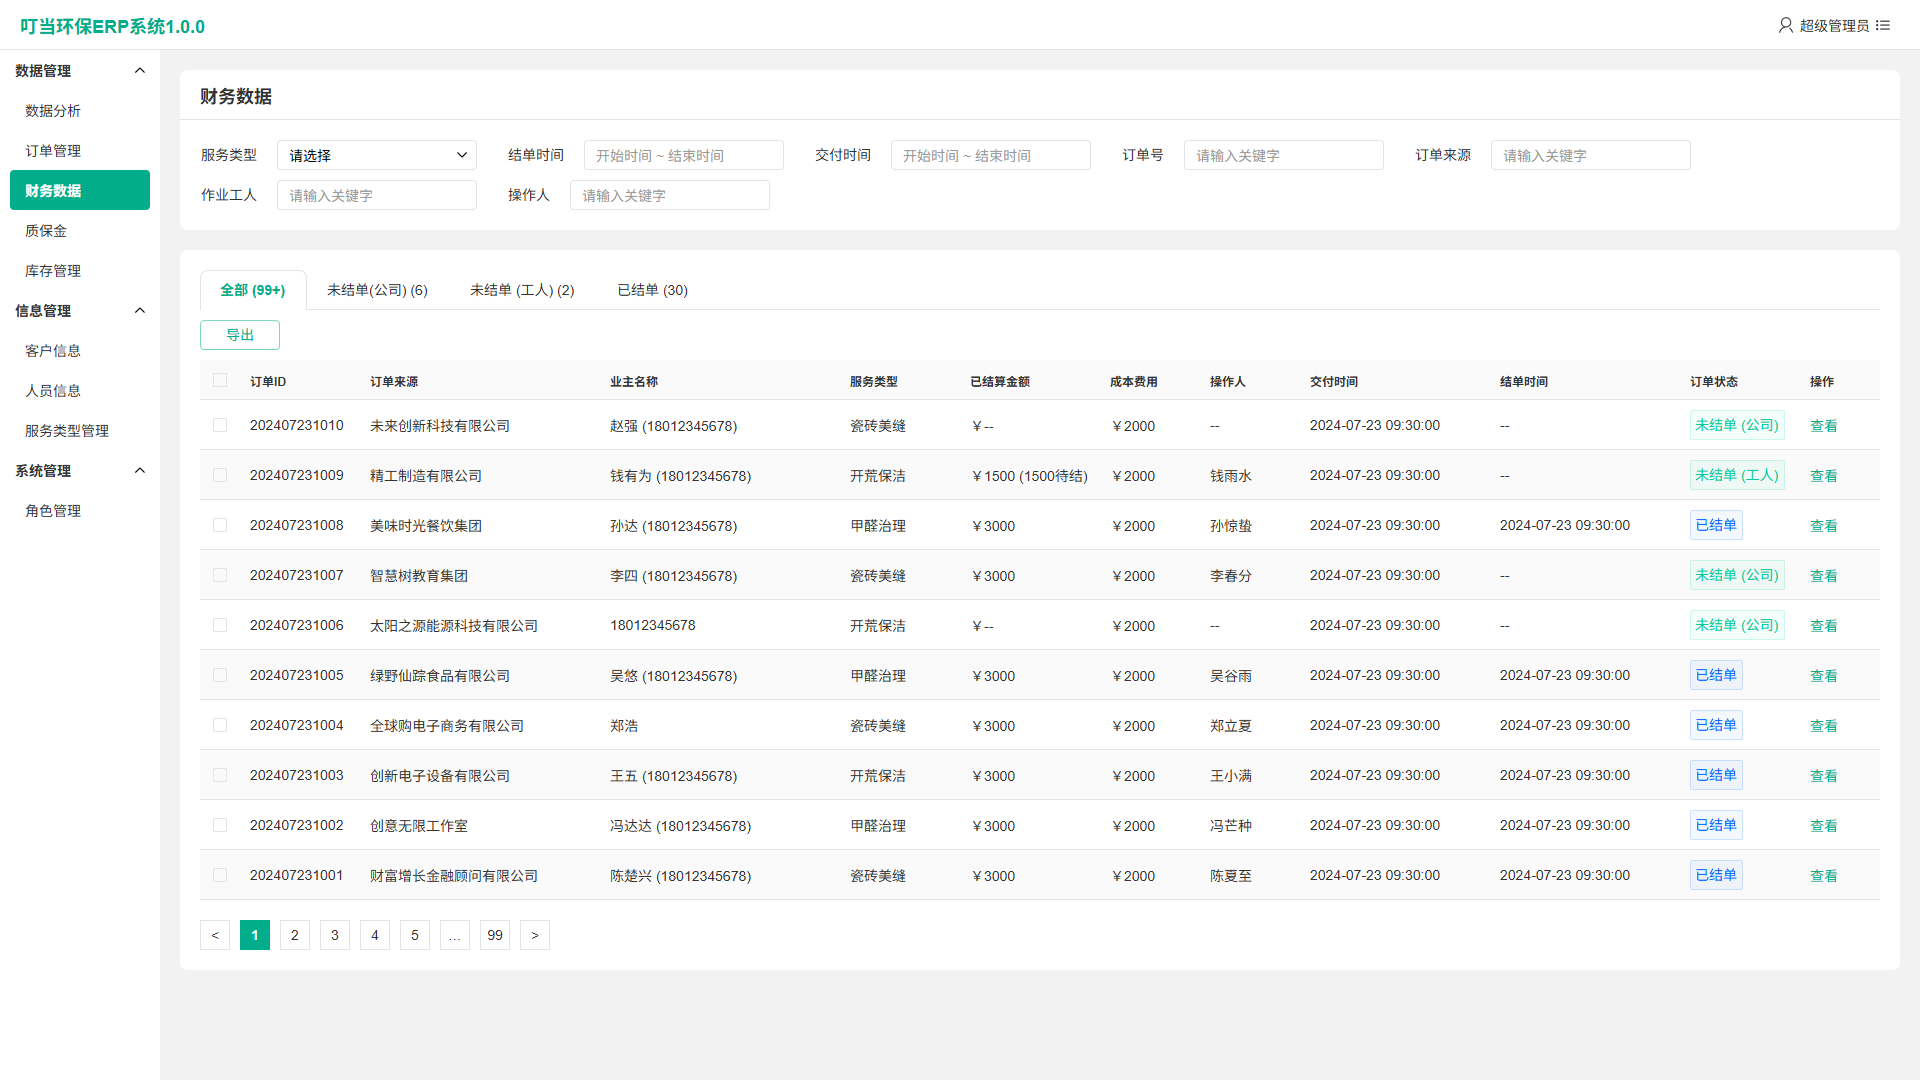Focus the 结单时间 date range field

pyautogui.click(x=684, y=155)
